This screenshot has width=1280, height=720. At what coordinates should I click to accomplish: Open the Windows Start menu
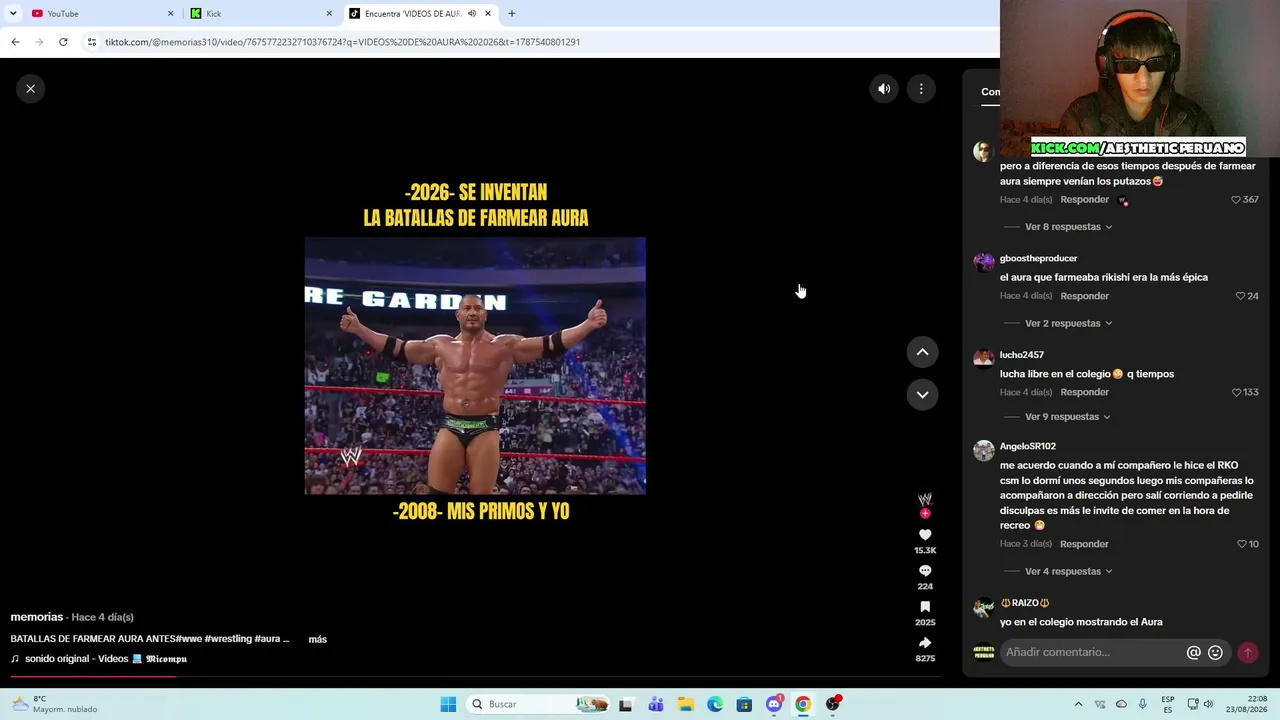point(448,704)
